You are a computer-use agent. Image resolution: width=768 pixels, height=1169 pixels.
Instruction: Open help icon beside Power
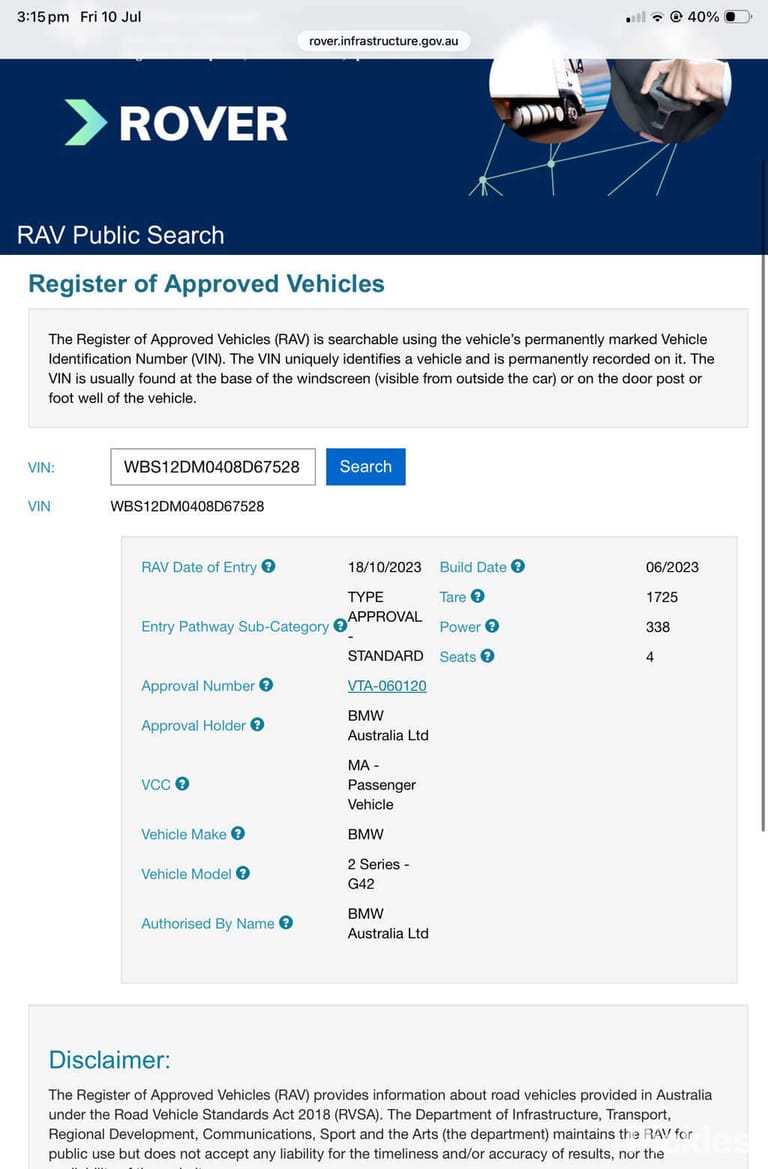[492, 626]
